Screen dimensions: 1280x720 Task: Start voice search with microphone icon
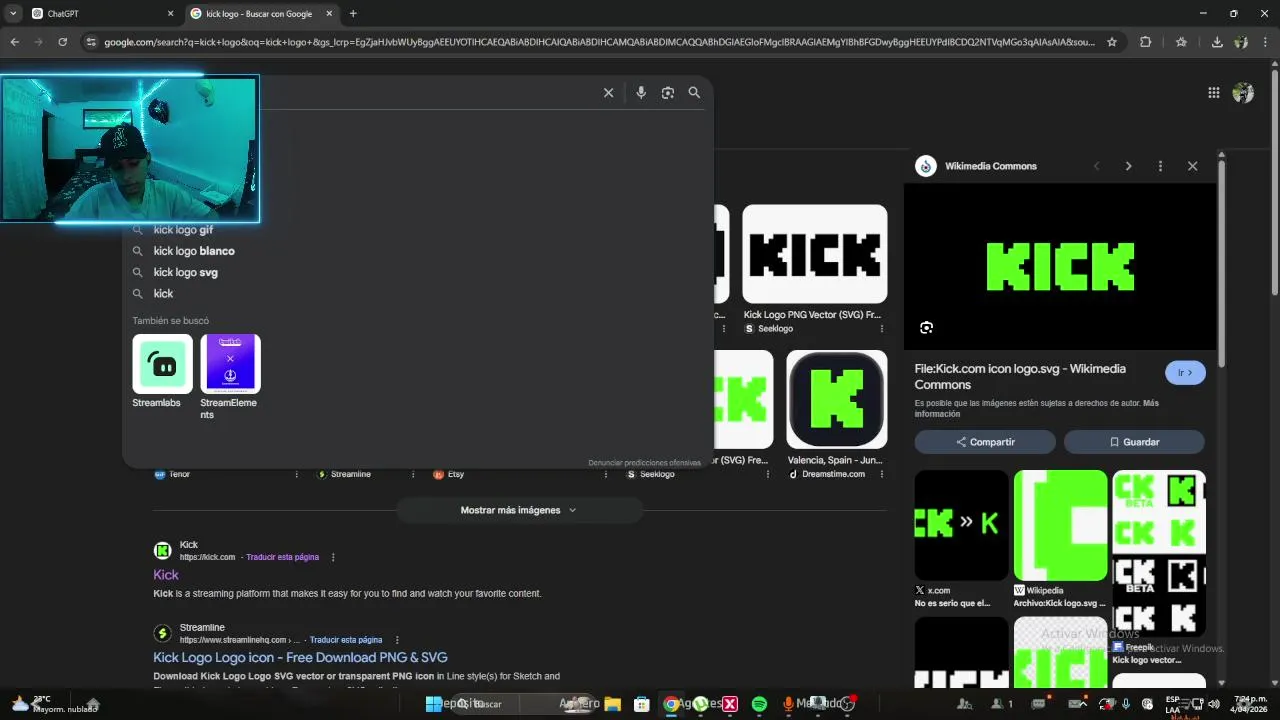point(641,92)
